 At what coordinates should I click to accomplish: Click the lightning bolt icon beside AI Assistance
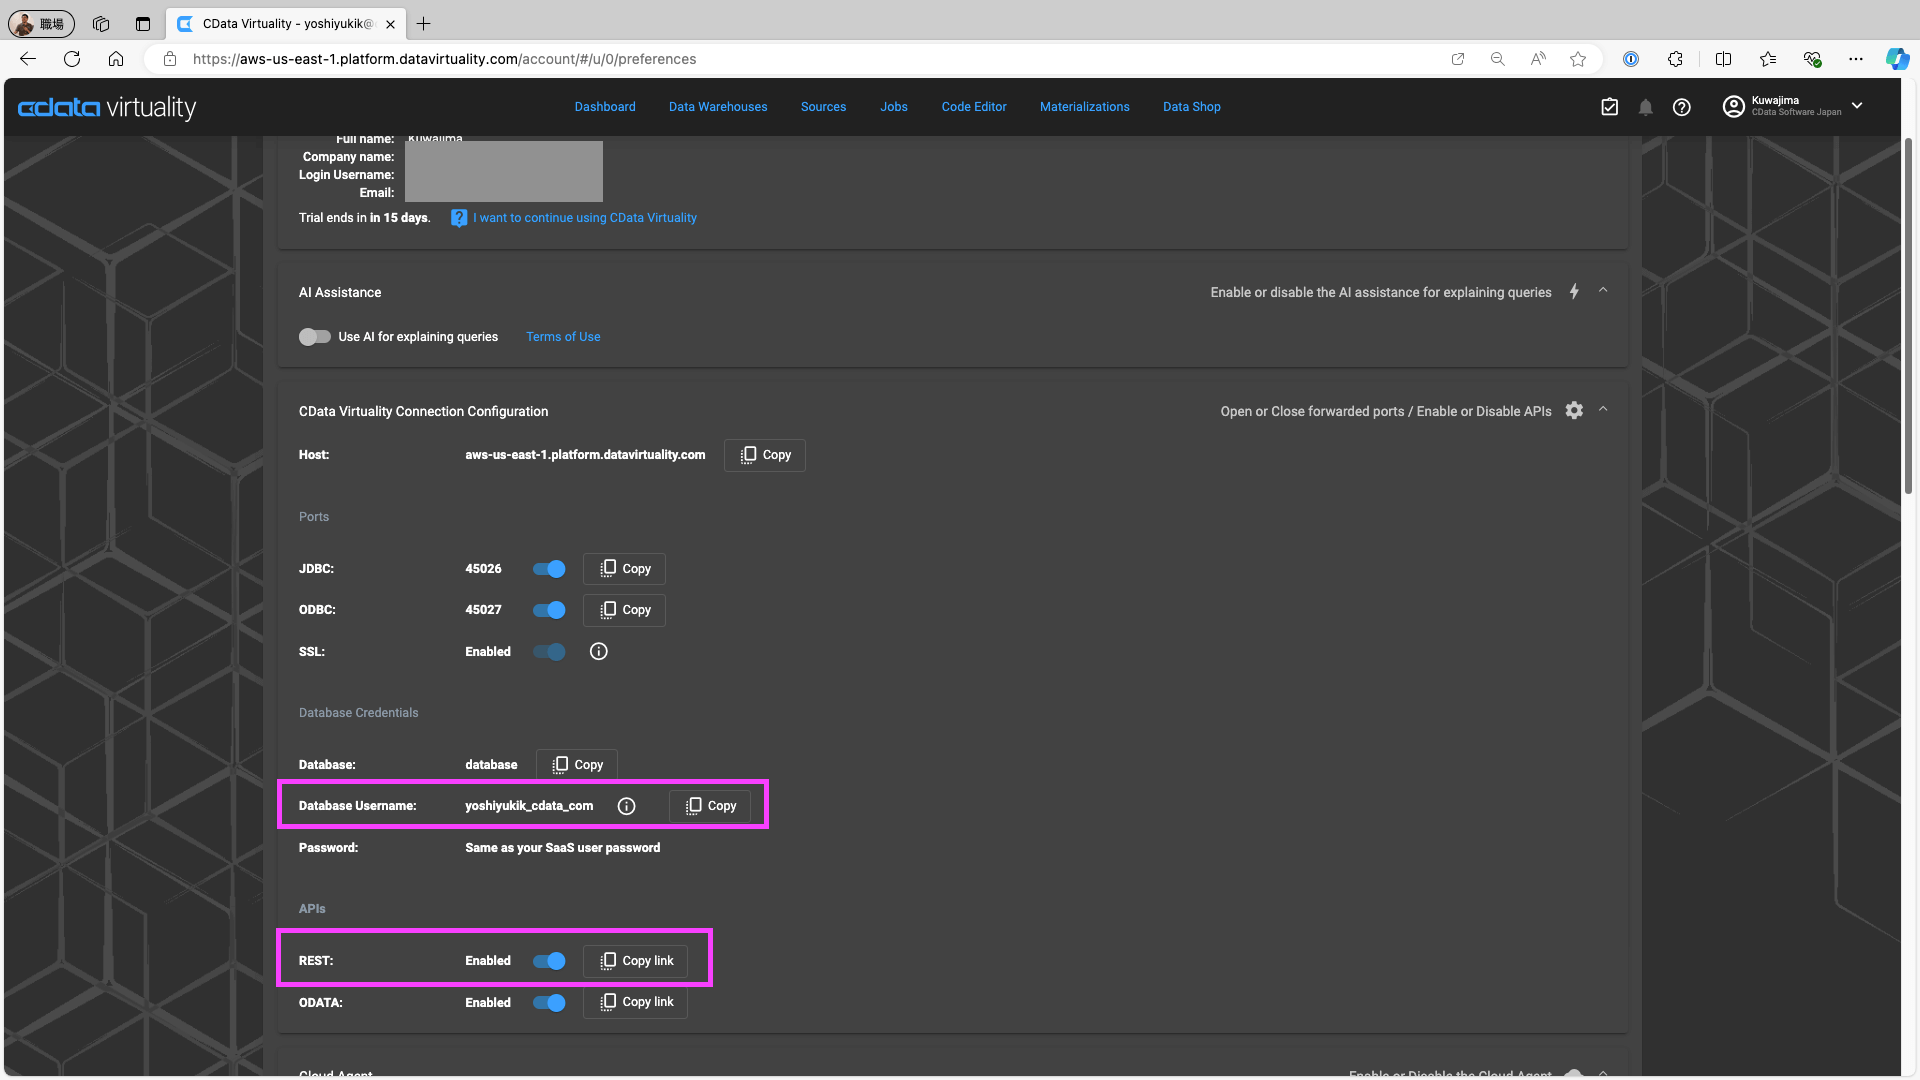(x=1574, y=291)
